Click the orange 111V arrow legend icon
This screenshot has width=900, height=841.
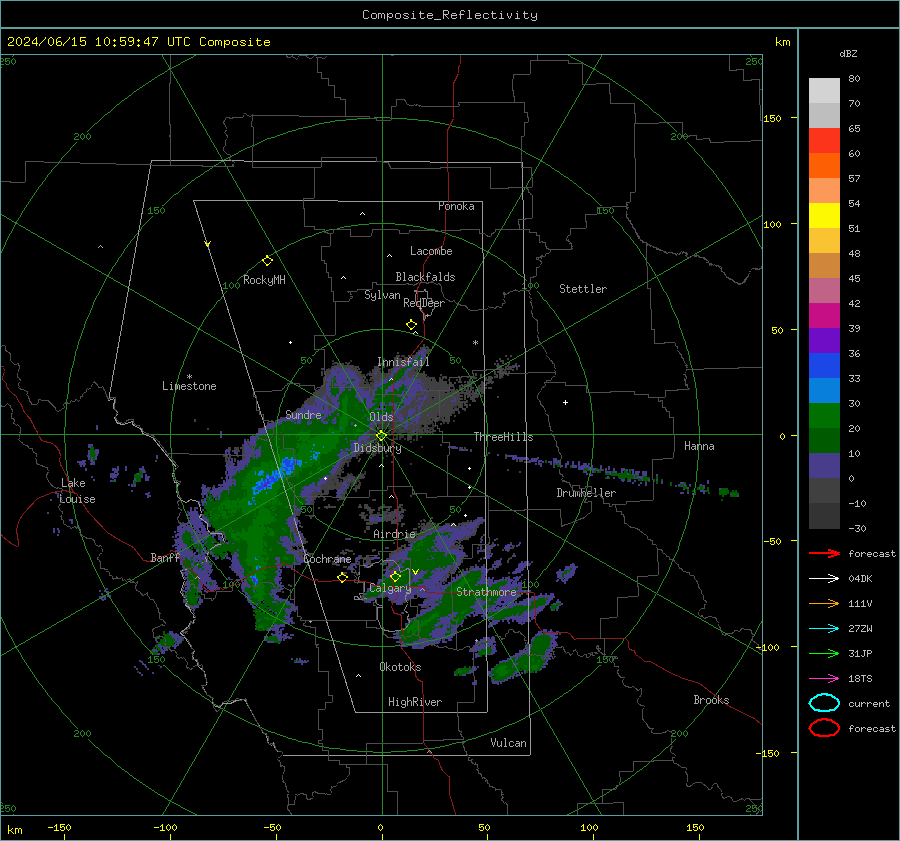(824, 603)
